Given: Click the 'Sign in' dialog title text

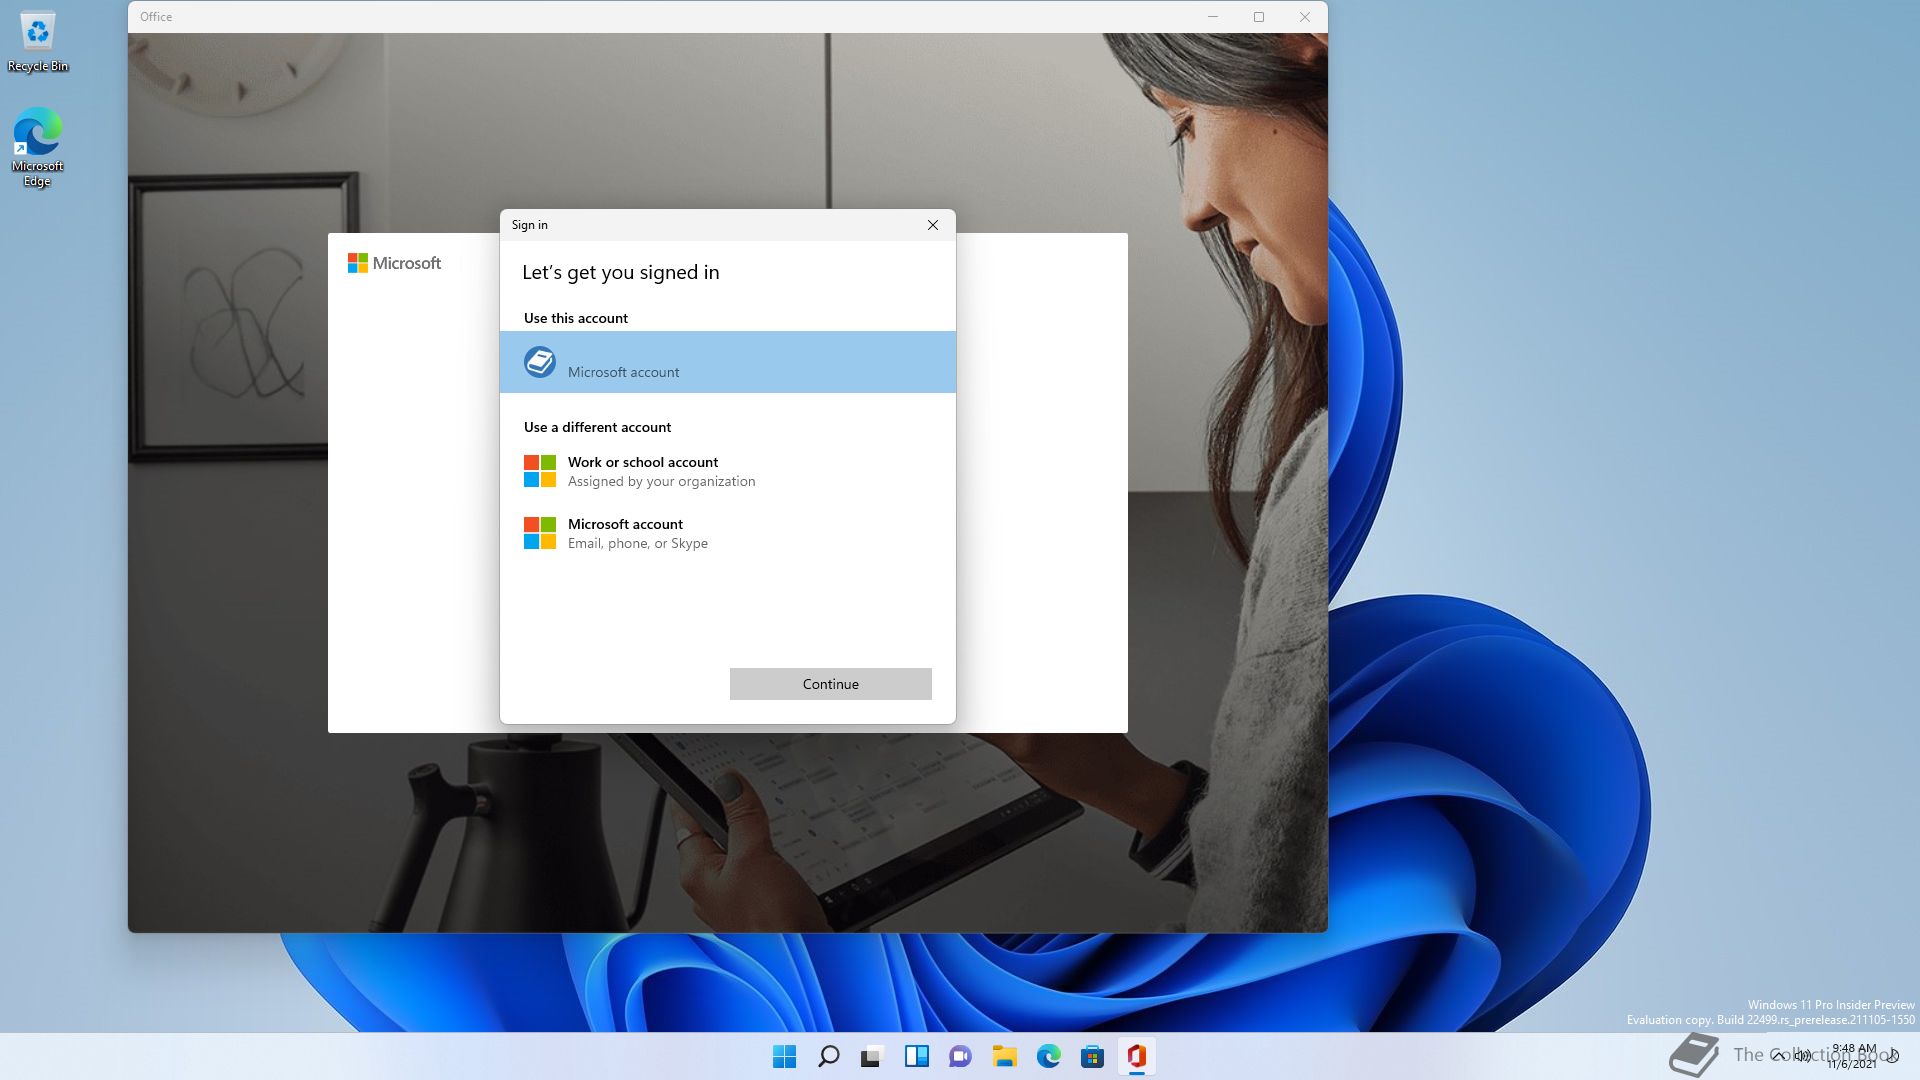Looking at the screenshot, I should click(530, 225).
